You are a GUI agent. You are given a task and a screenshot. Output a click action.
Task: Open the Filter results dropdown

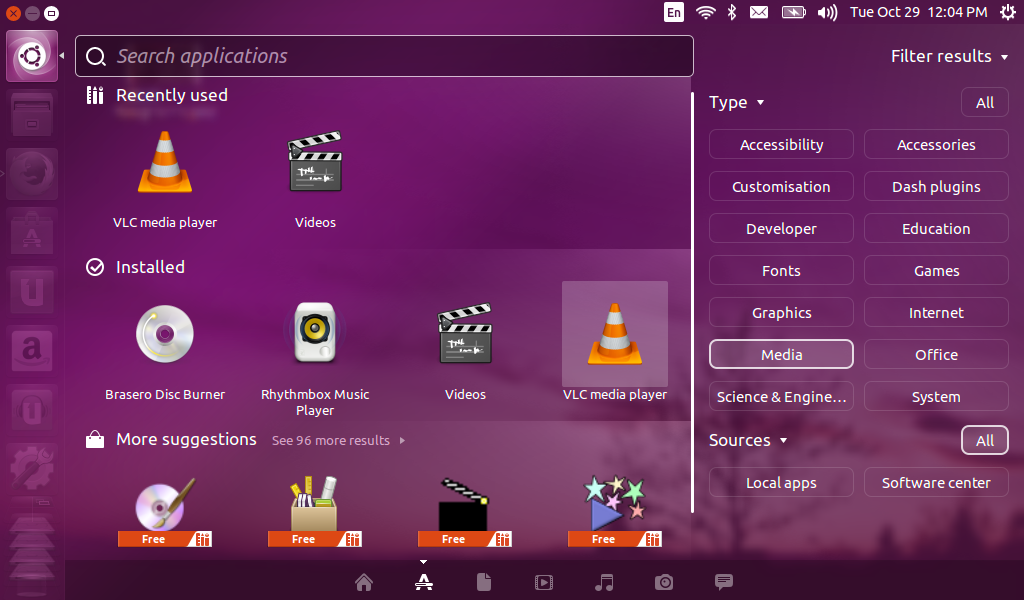[x=949, y=56]
